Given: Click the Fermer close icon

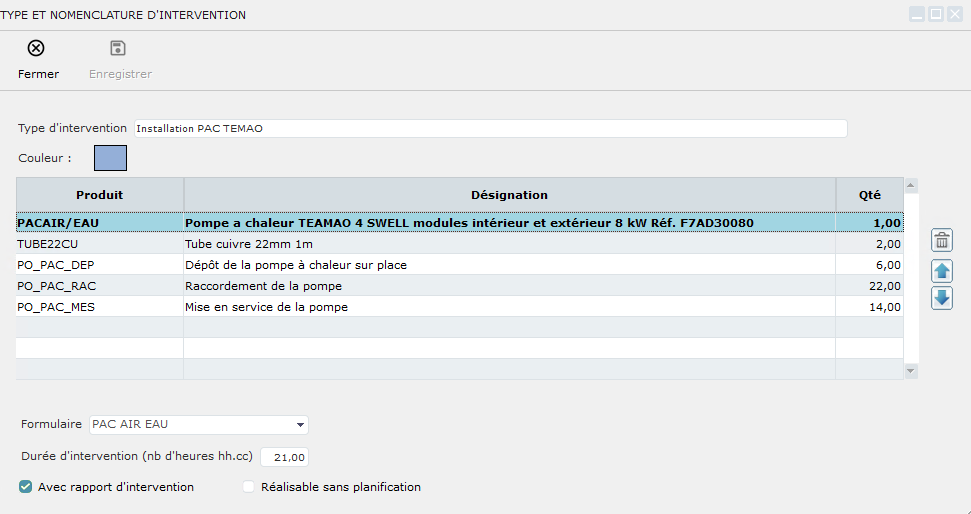Looking at the screenshot, I should pyautogui.click(x=36, y=49).
